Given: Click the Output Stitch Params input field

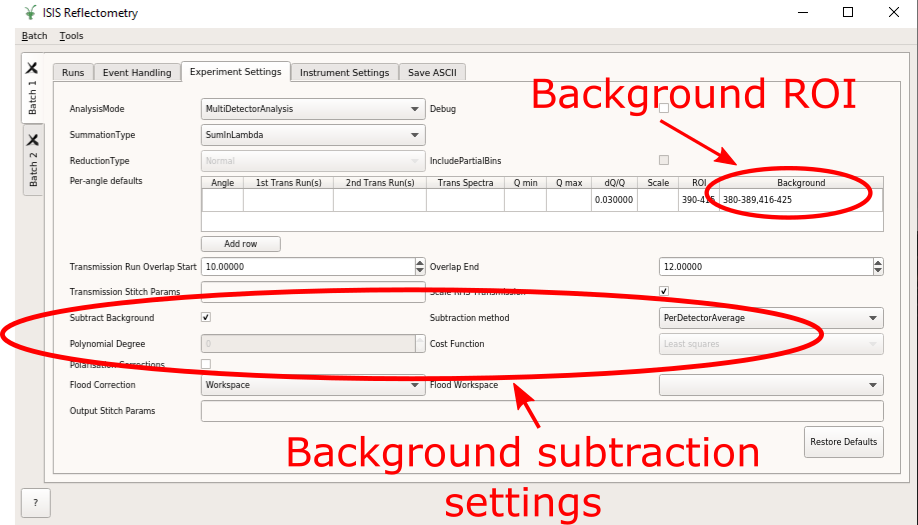Looking at the screenshot, I should [541, 411].
